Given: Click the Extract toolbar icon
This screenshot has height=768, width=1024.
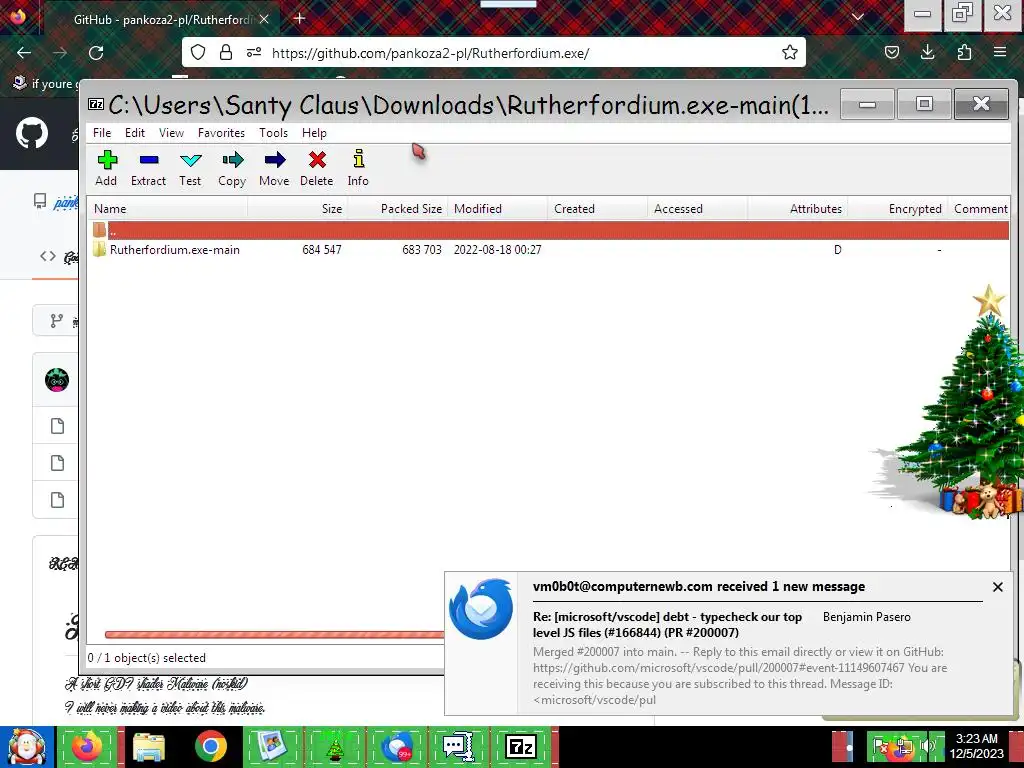Looking at the screenshot, I should pyautogui.click(x=148, y=168).
